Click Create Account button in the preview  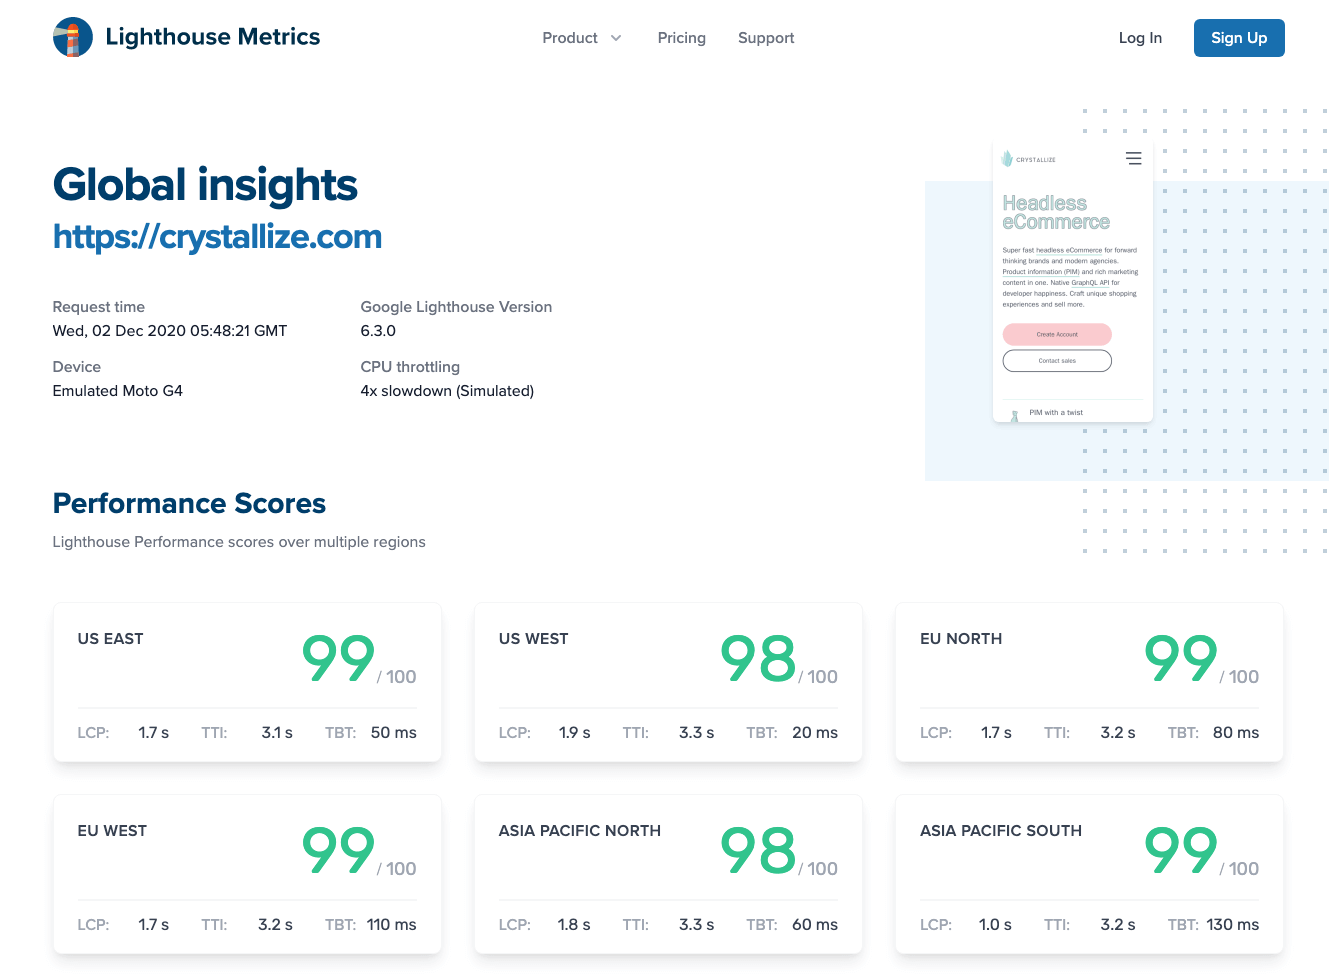(1057, 334)
